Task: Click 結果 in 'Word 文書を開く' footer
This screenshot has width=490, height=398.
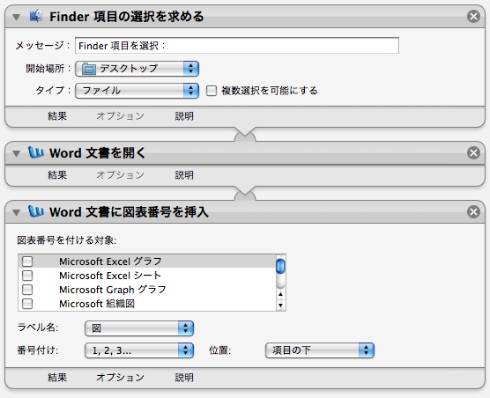Action: 57,175
